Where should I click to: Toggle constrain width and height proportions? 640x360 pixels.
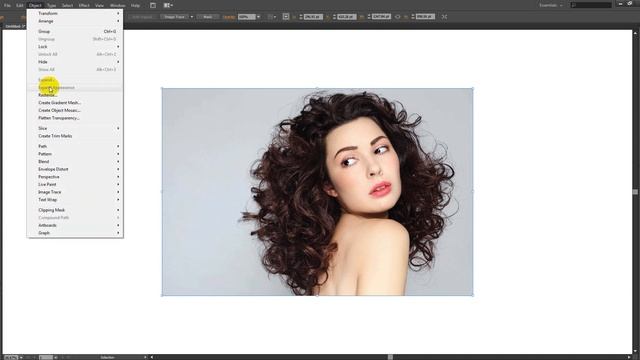397,17
